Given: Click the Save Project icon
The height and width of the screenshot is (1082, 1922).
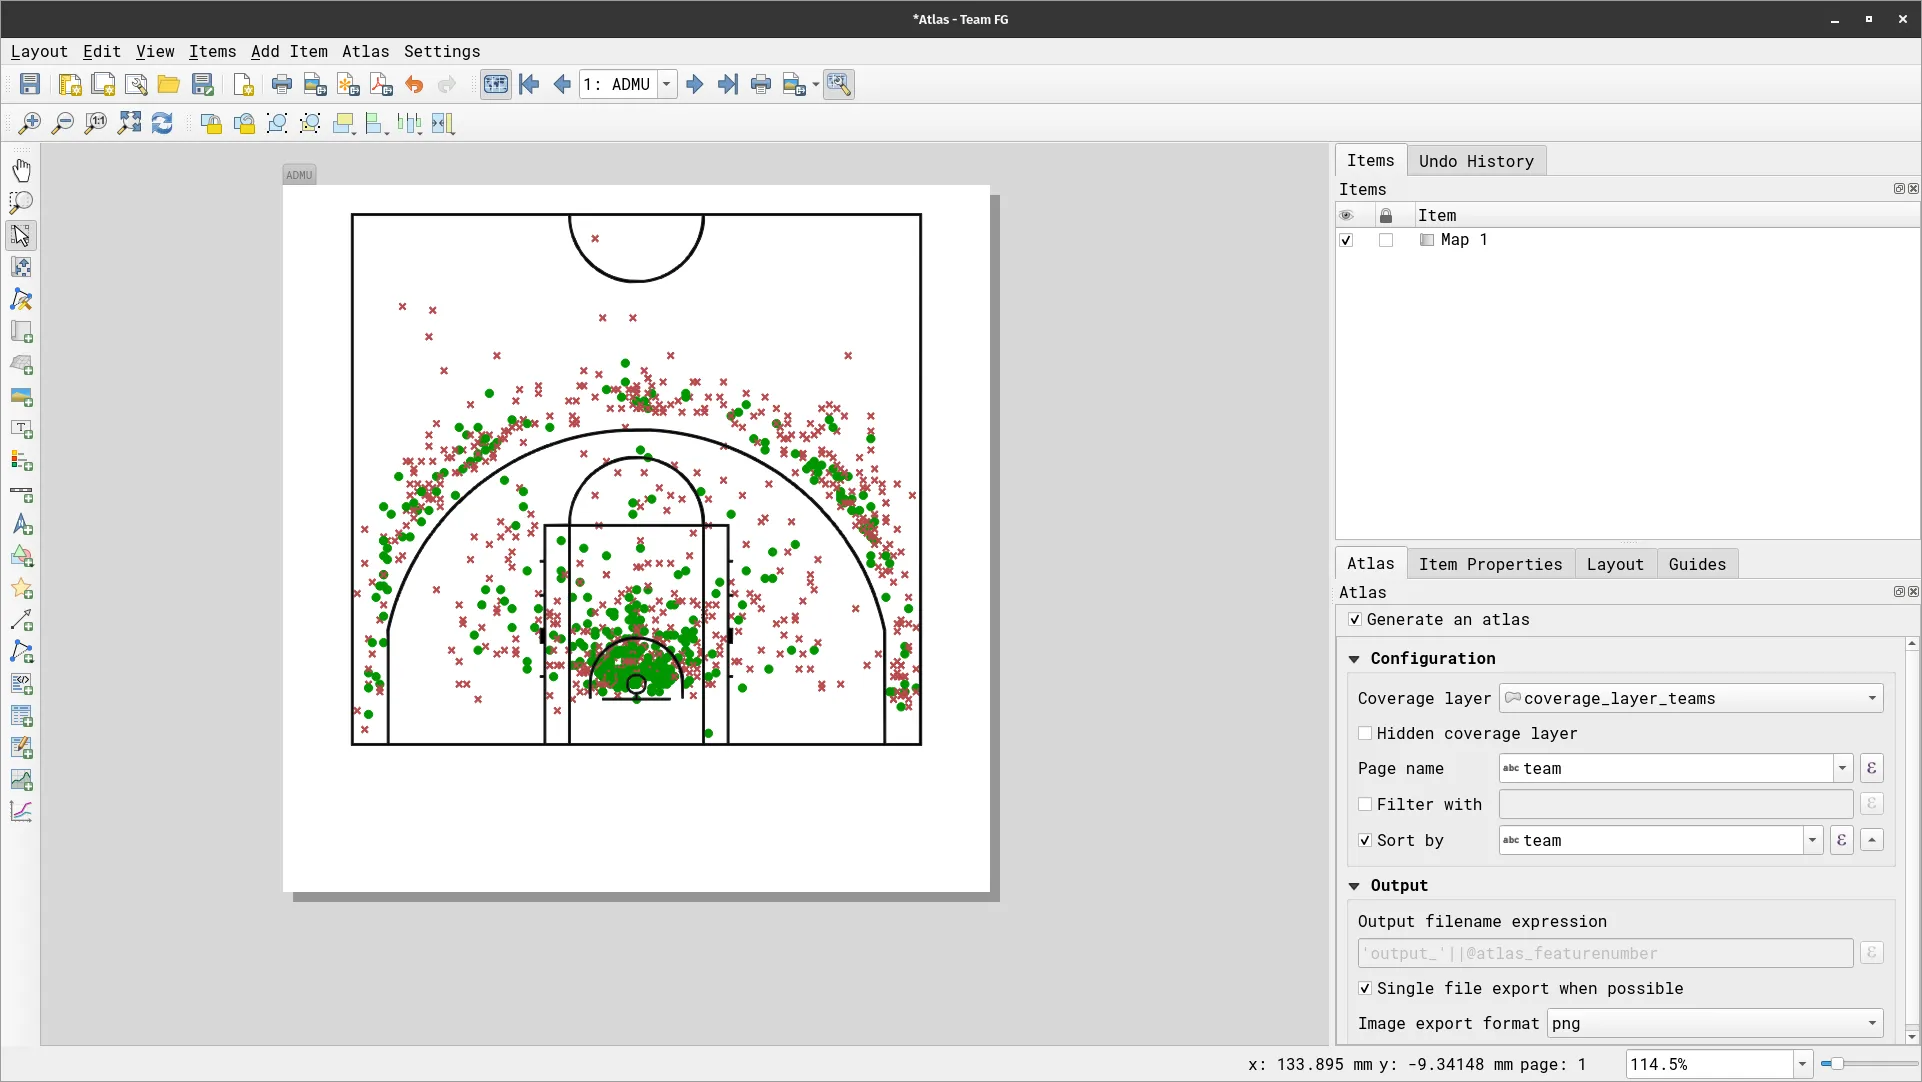Looking at the screenshot, I should pyautogui.click(x=30, y=85).
